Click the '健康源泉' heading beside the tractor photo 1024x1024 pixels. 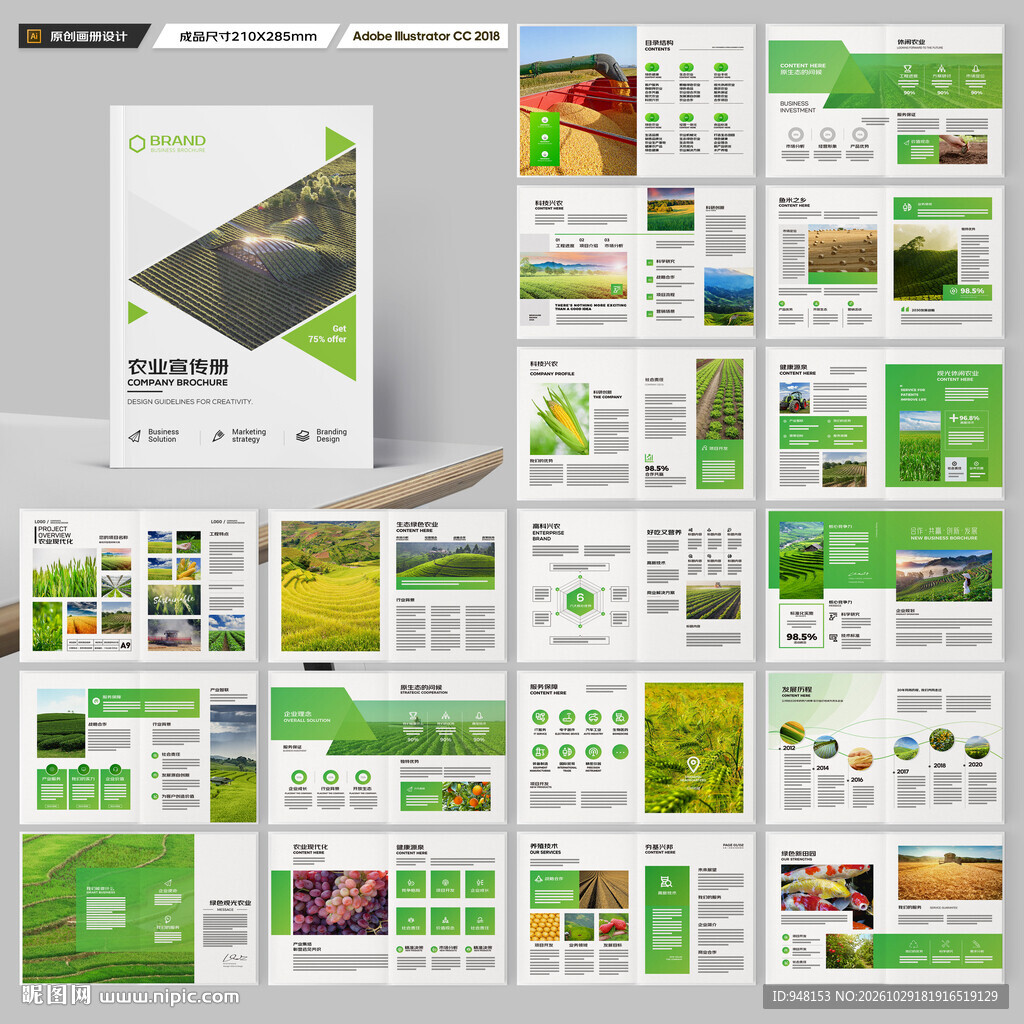click(793, 368)
